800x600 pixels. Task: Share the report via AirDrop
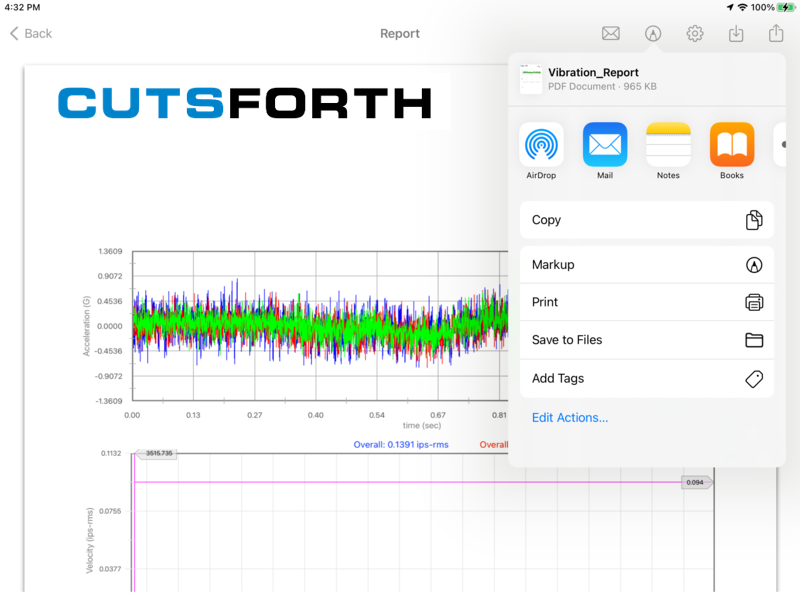[541, 151]
